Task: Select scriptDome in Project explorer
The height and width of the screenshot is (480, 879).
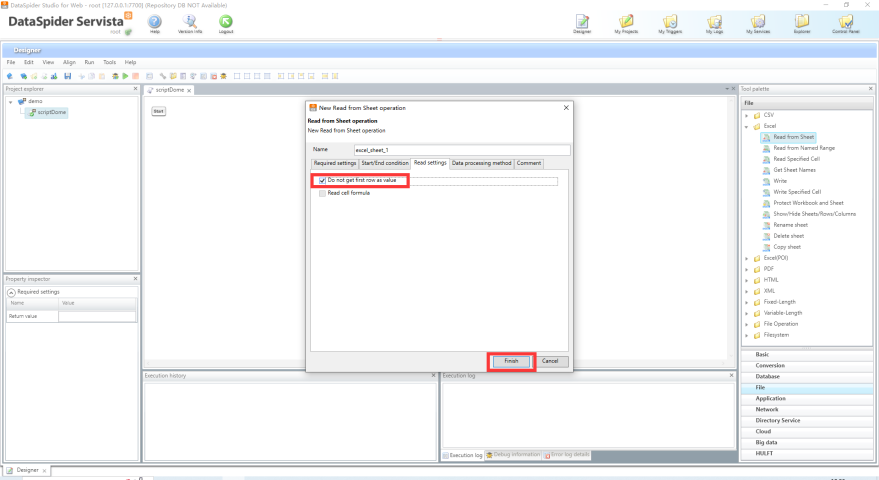Action: (48, 113)
